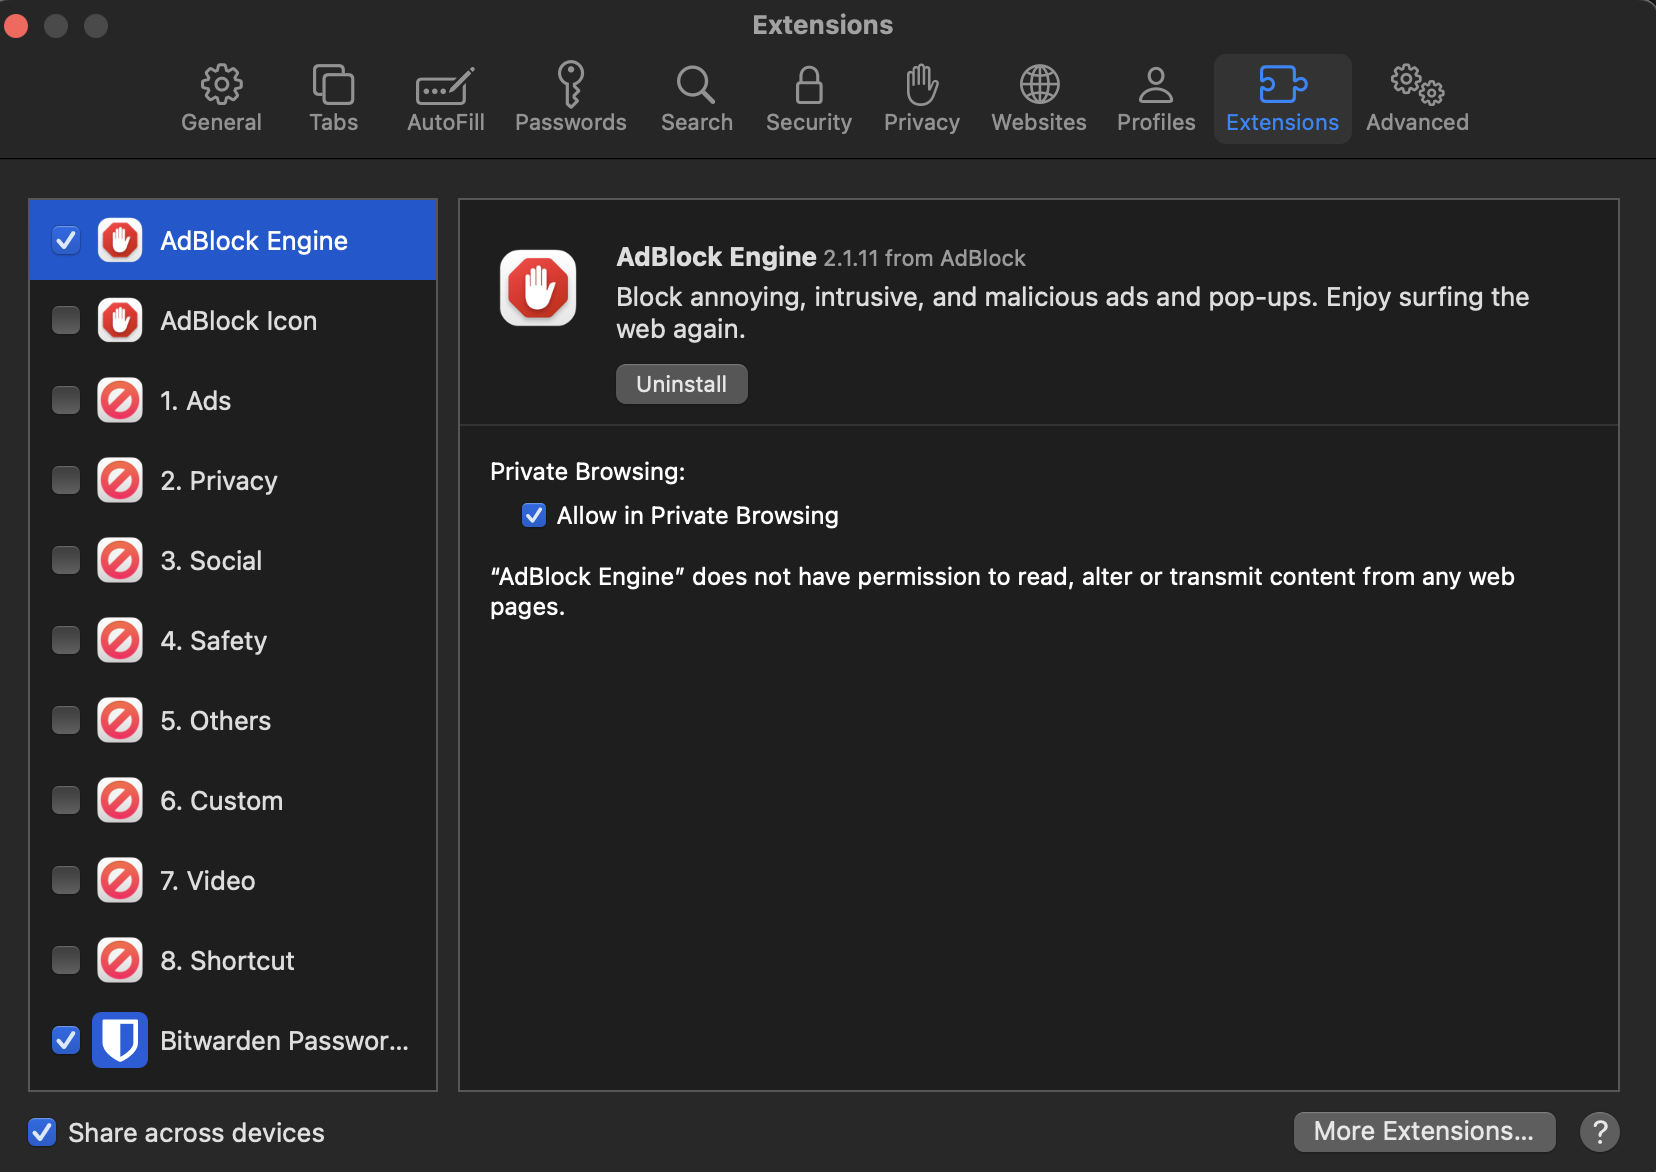Open More Extensions in the App Store

coord(1424,1131)
